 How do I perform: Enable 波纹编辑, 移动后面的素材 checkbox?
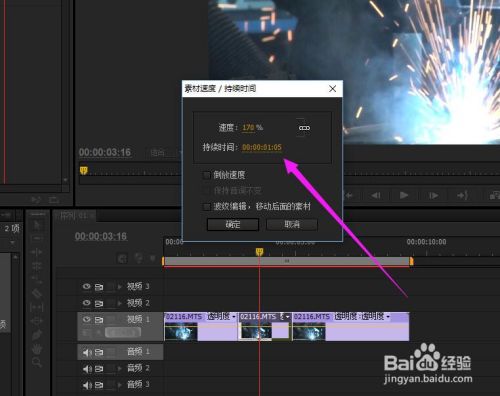(x=206, y=207)
